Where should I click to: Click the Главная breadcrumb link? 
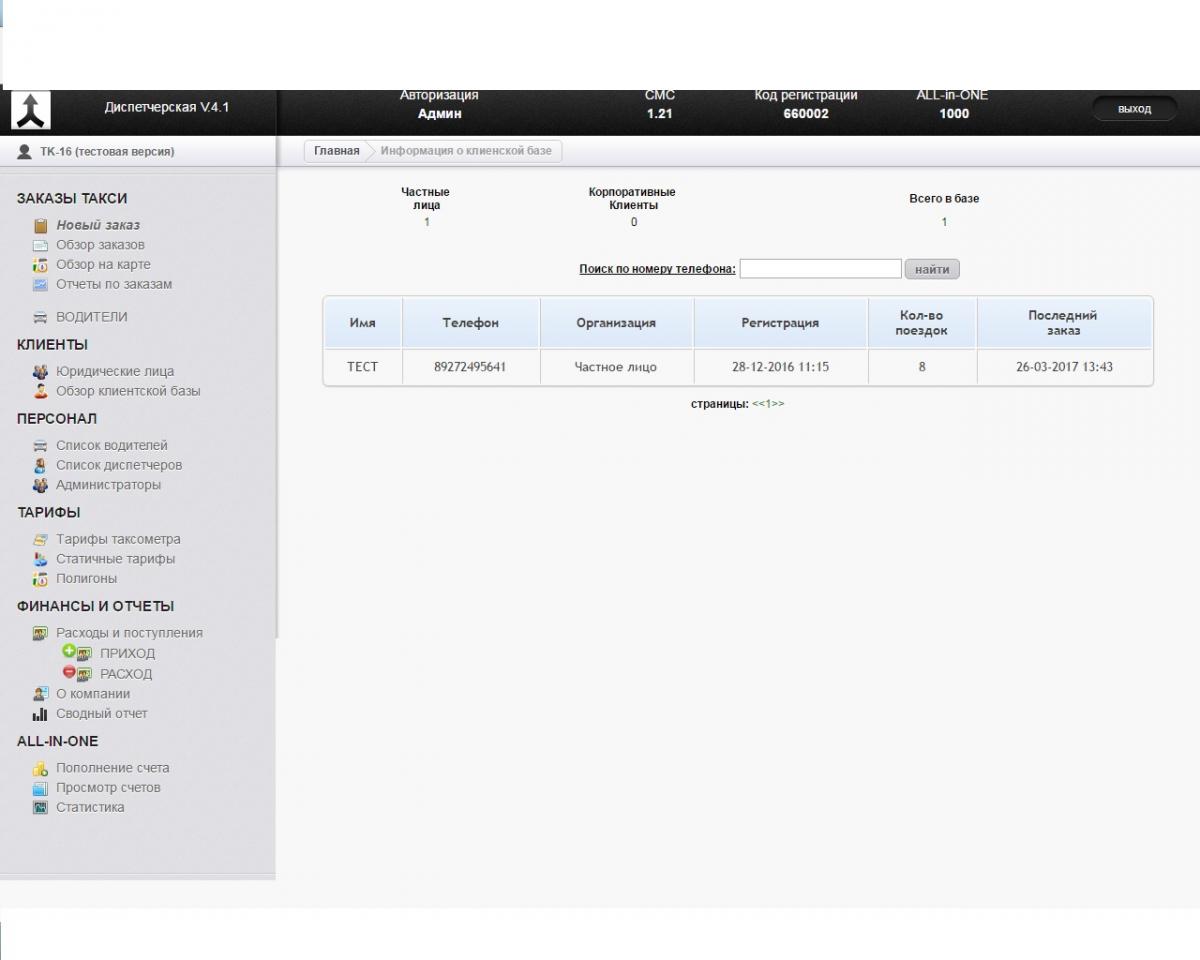pyautogui.click(x=336, y=151)
